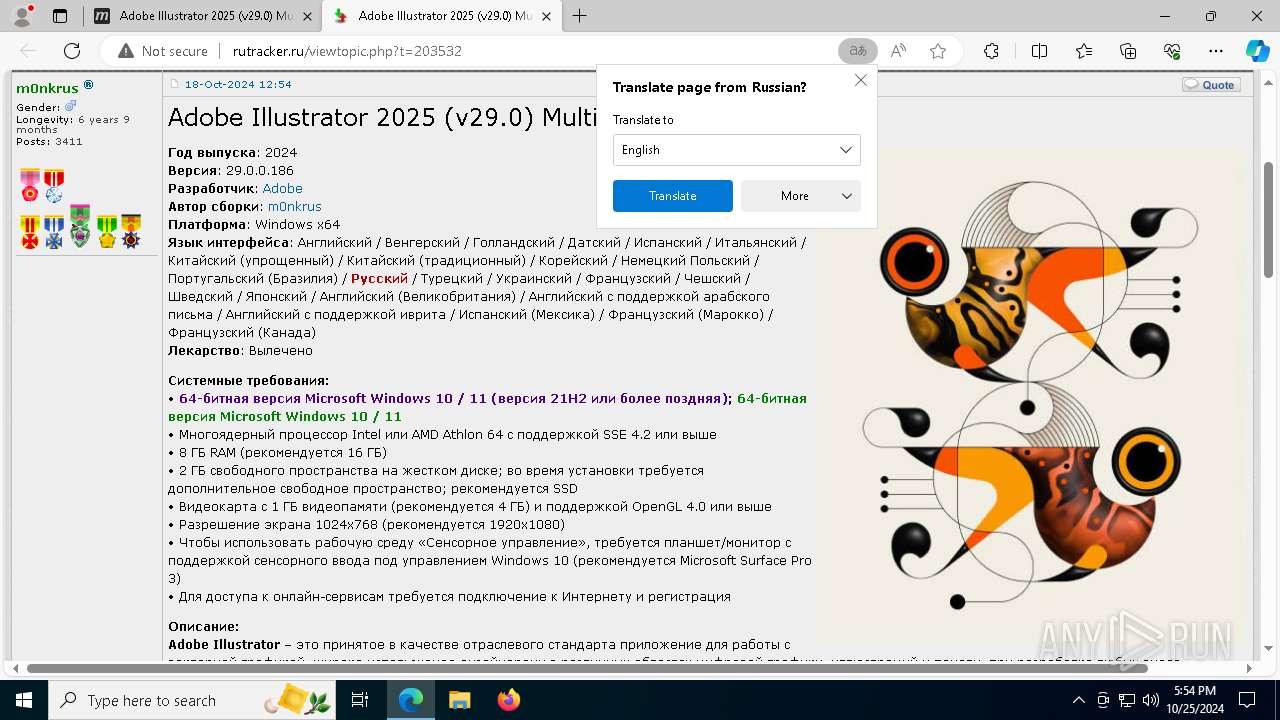Click the 21H2 Windows 10/11 requirement link

[454, 399]
